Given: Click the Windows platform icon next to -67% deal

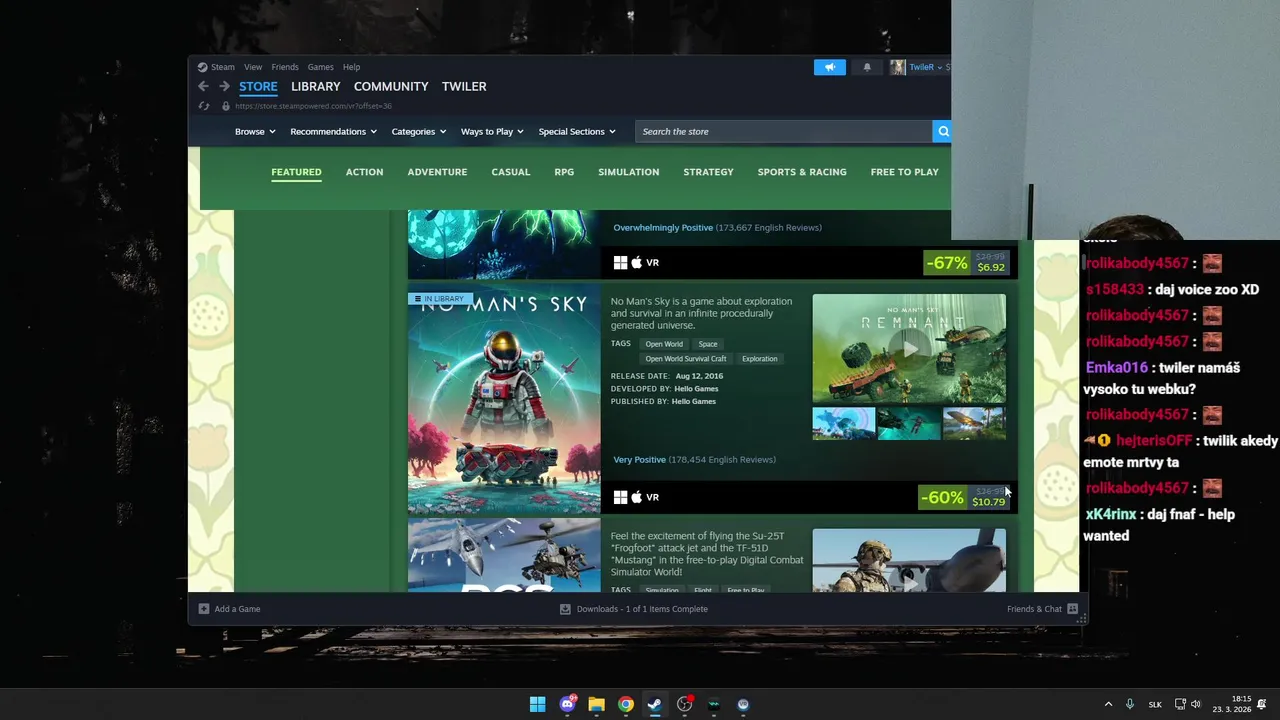Looking at the screenshot, I should 620,262.
